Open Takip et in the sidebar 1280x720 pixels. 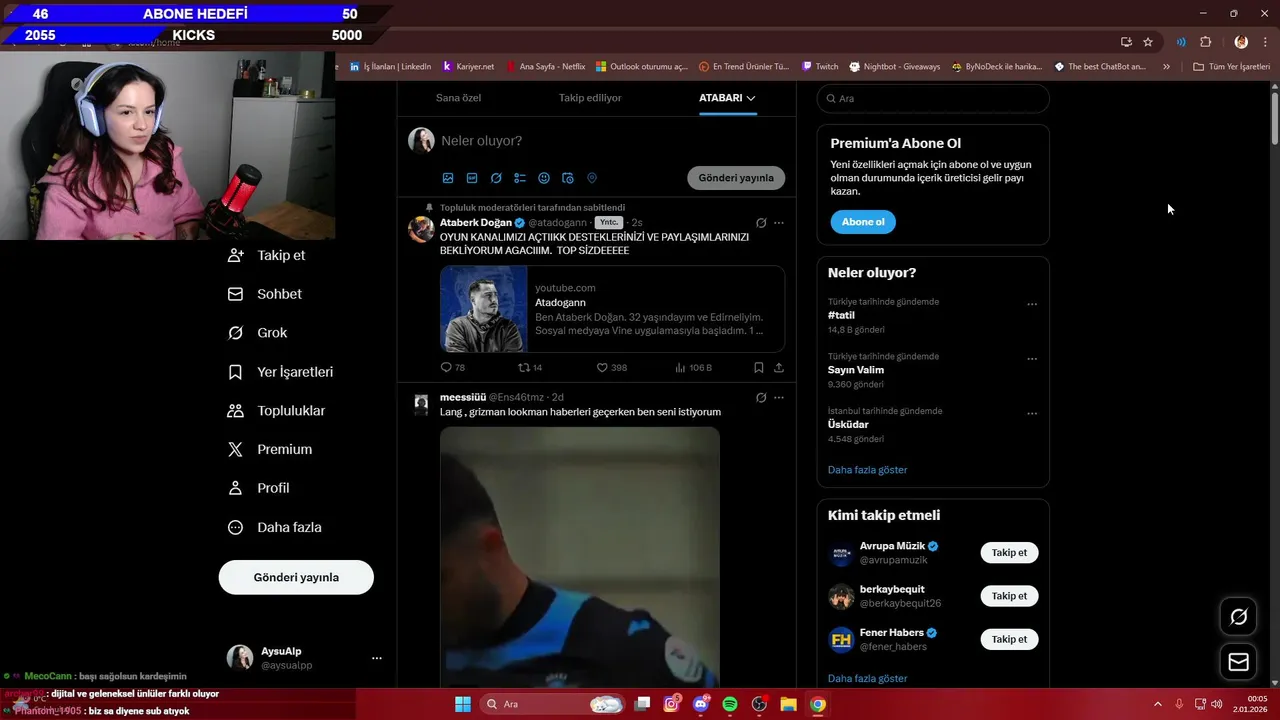tap(267, 255)
